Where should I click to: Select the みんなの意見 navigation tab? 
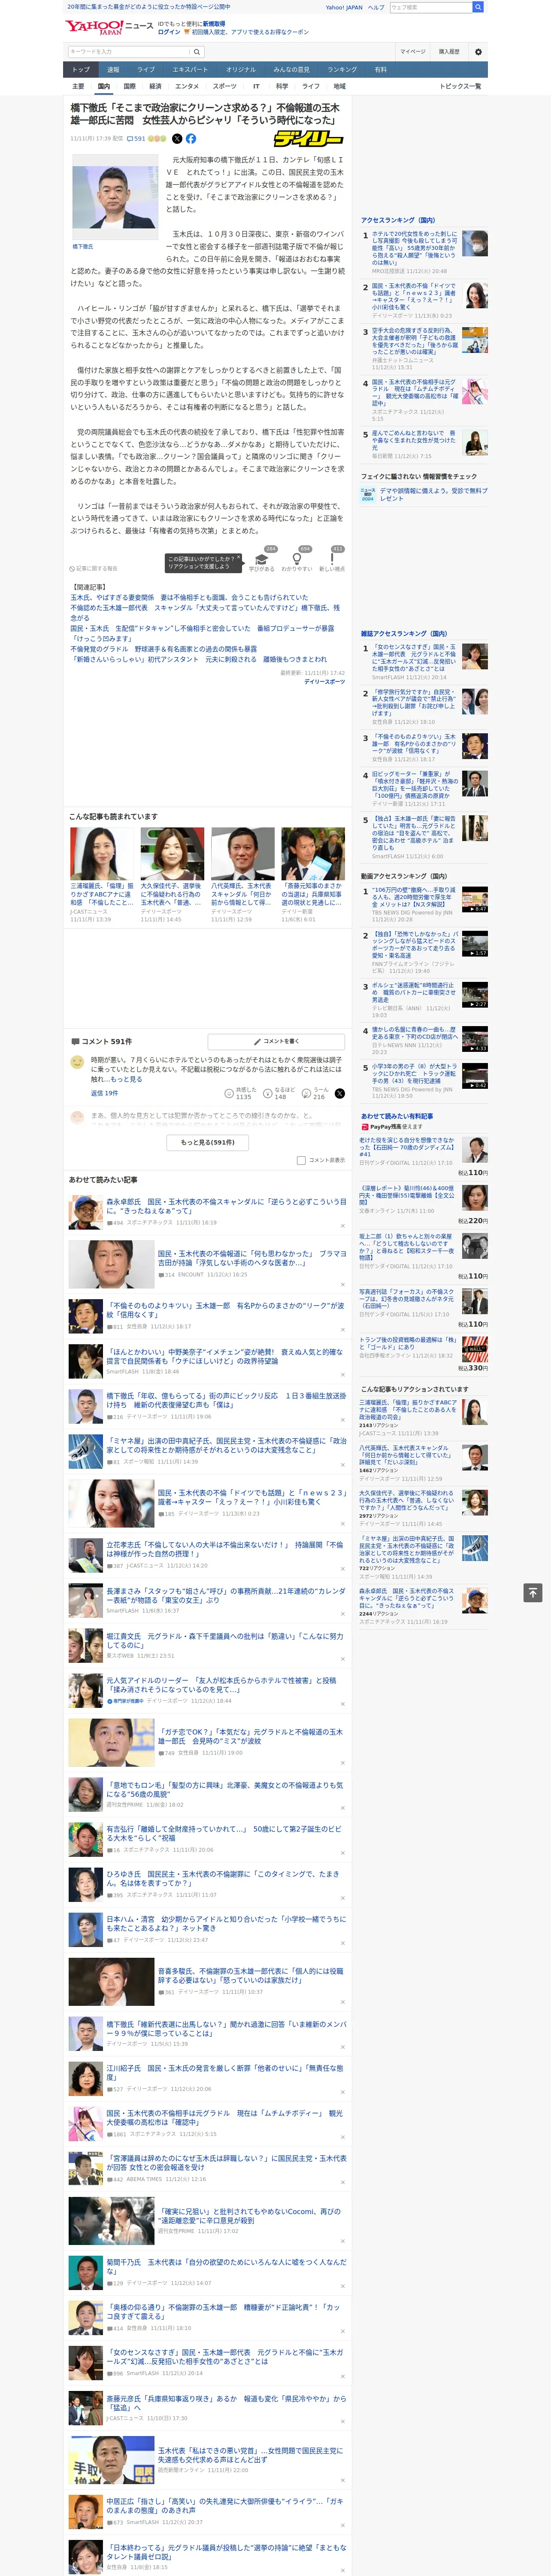coord(292,70)
